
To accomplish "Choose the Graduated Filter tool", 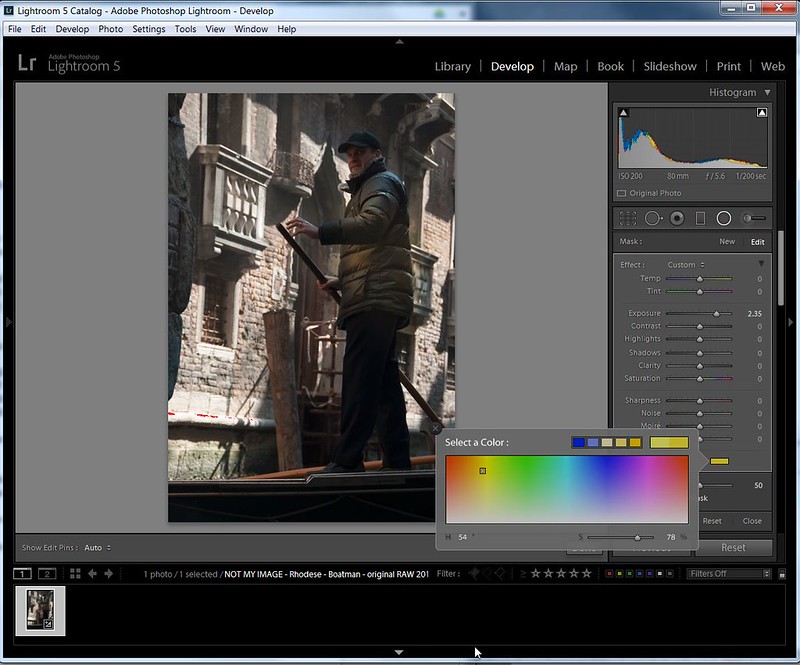I will click(x=700, y=218).
